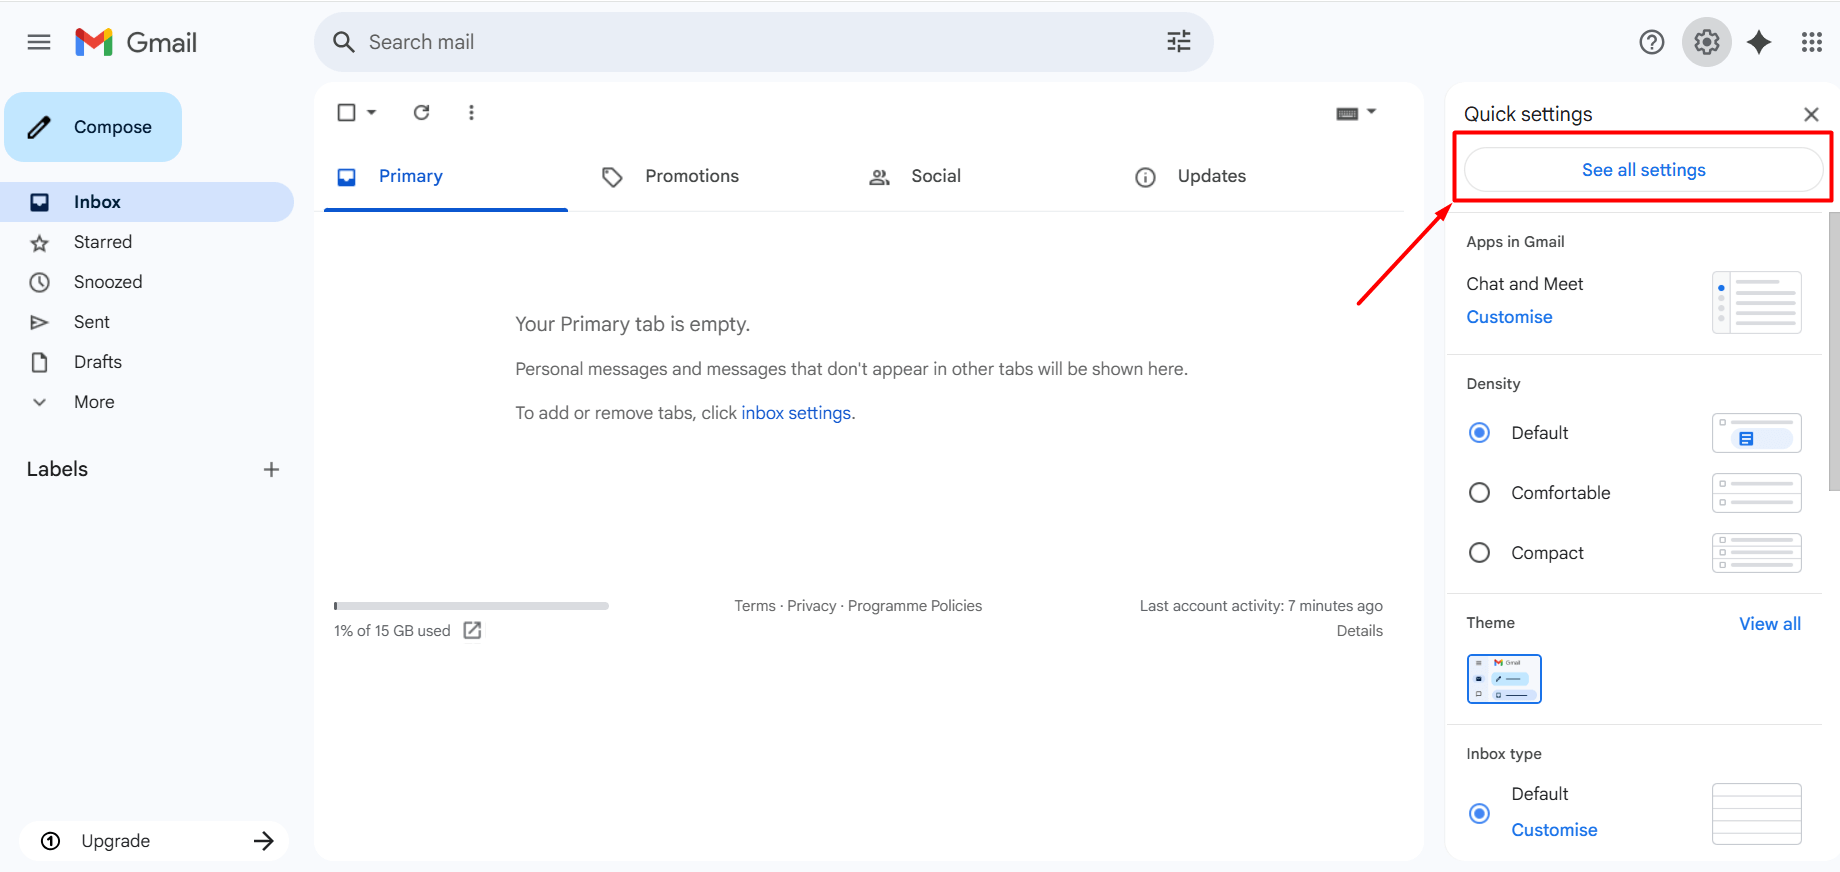Open the Support help icon
Screen dimensions: 1840x872
(x=1652, y=42)
